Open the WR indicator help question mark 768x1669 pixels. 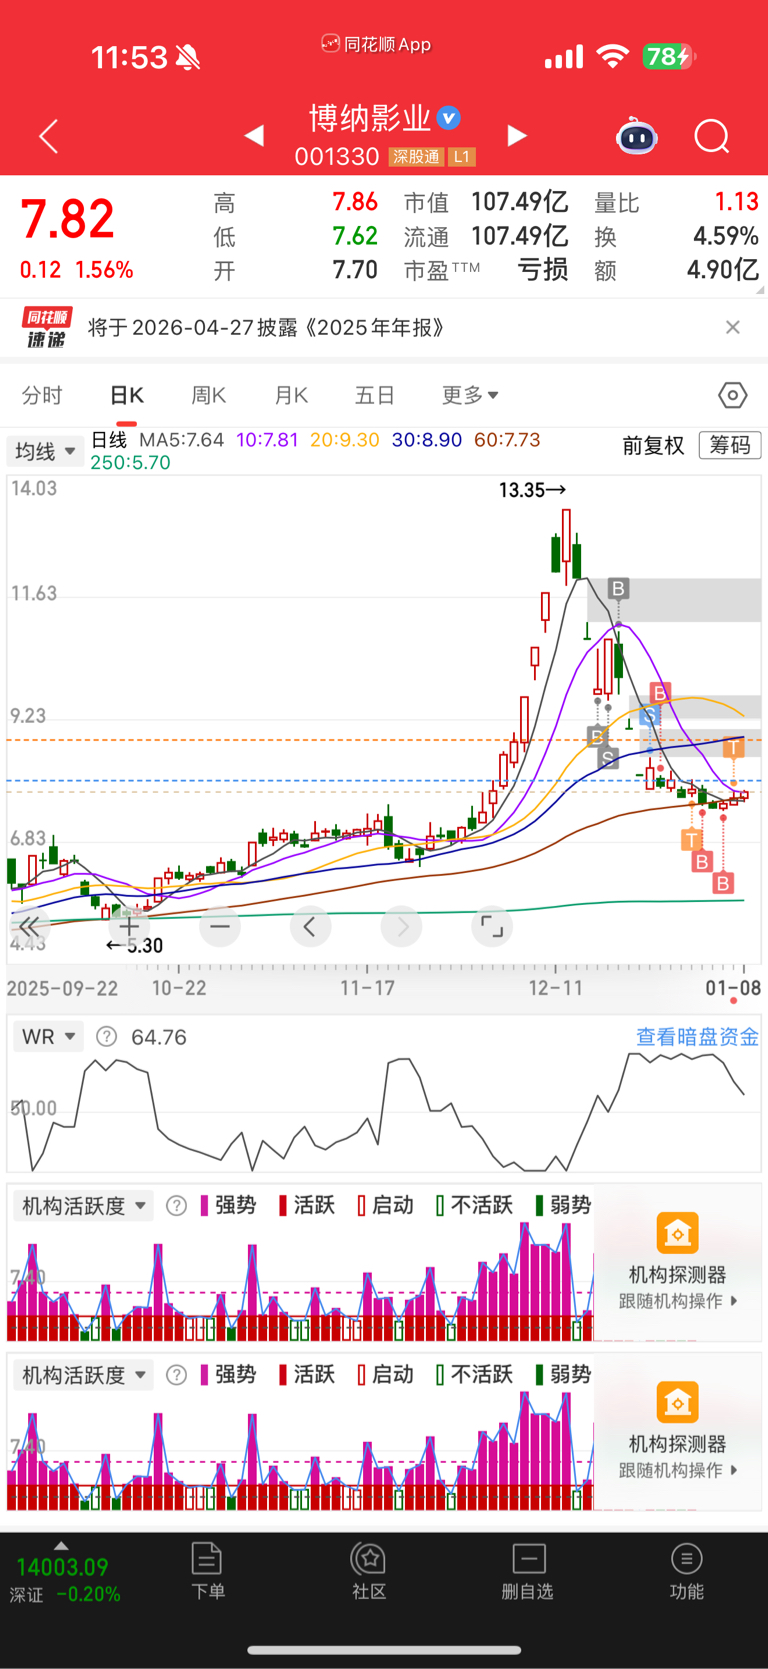click(x=106, y=1037)
